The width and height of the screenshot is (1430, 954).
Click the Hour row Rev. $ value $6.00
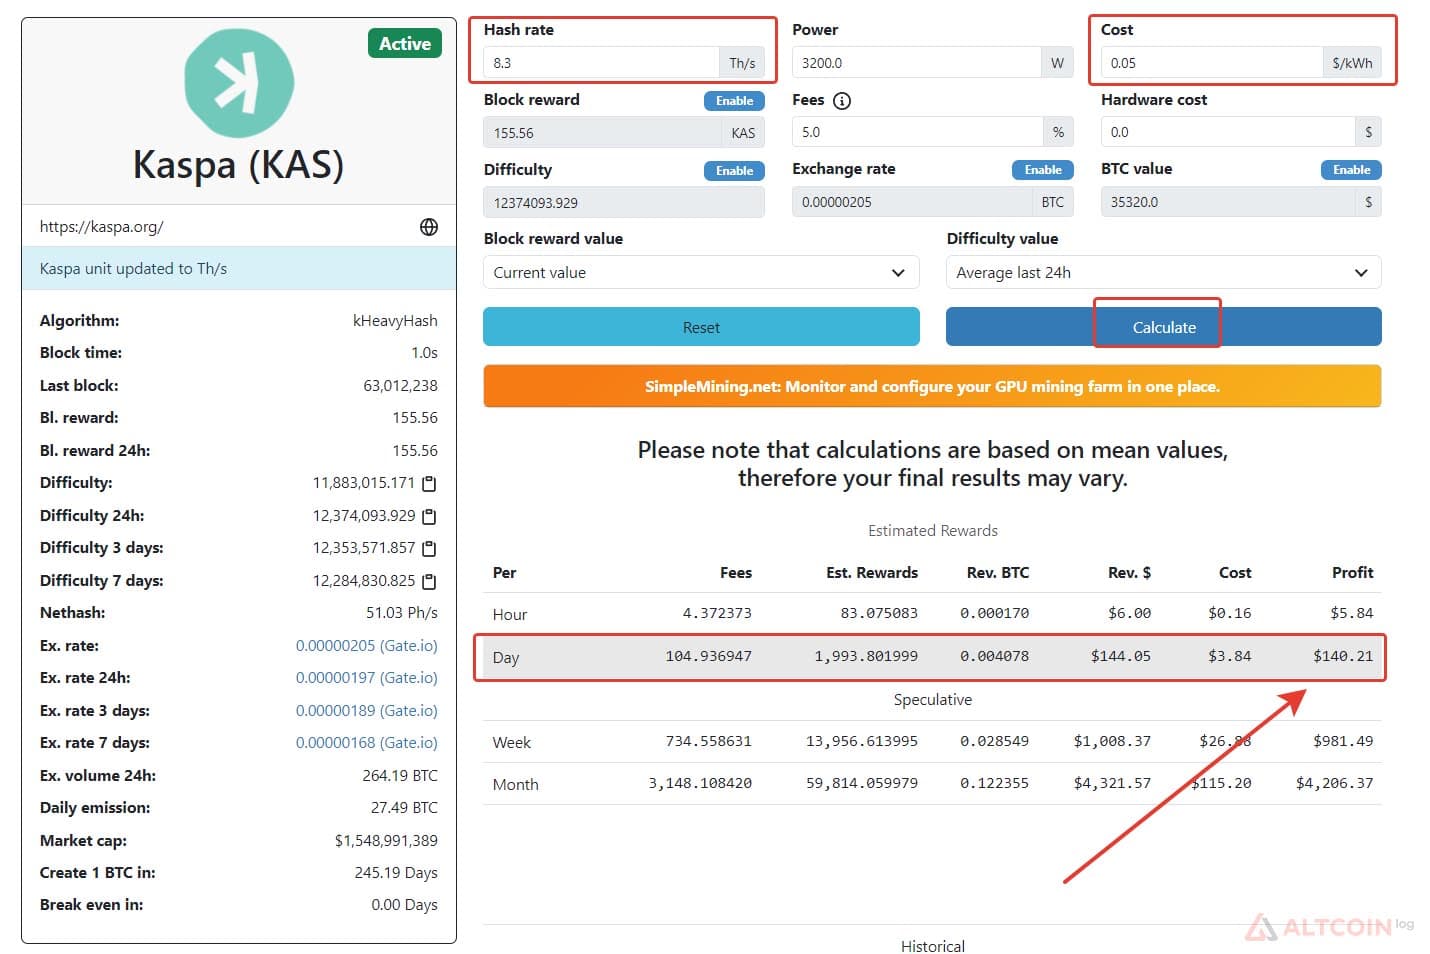(1129, 614)
